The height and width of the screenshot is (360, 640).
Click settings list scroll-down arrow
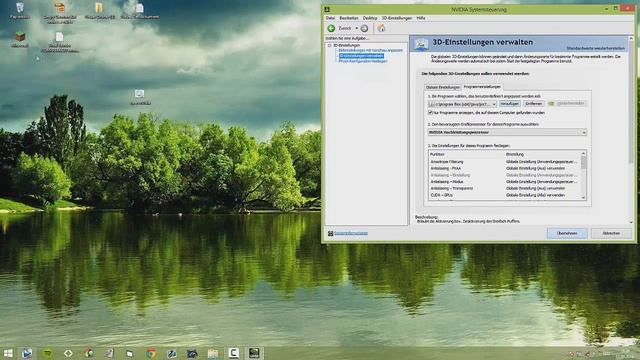(584, 198)
